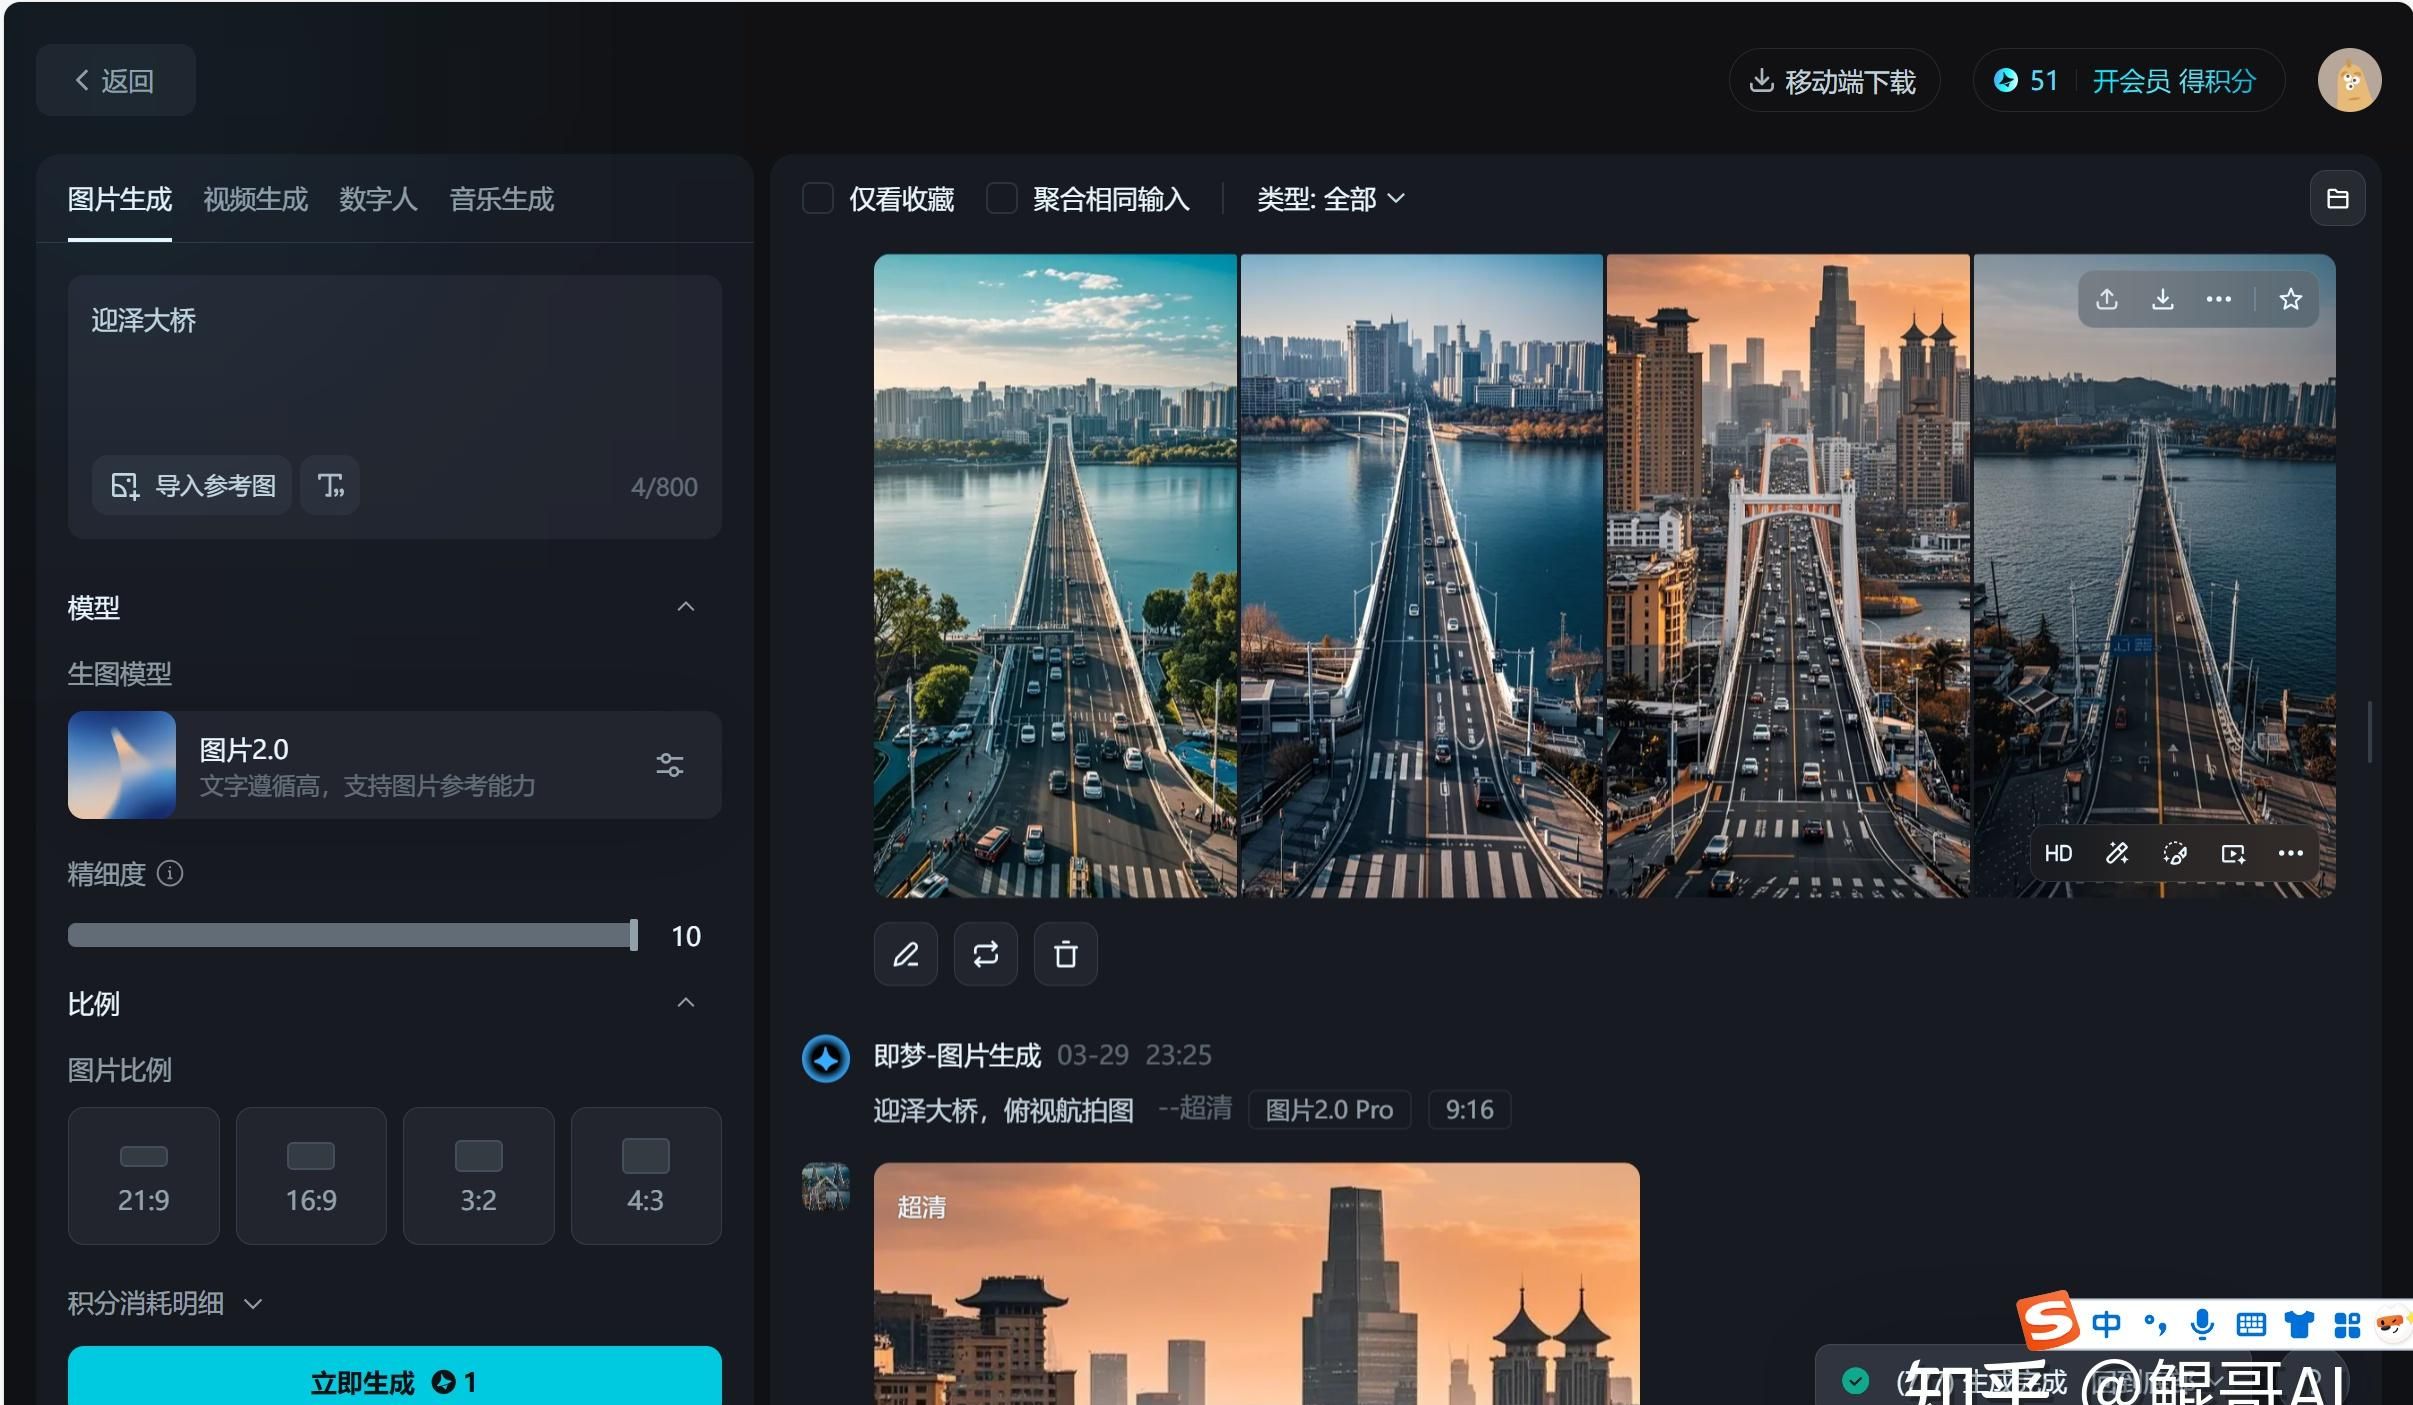Click the trash delete icon below images

click(x=1065, y=954)
